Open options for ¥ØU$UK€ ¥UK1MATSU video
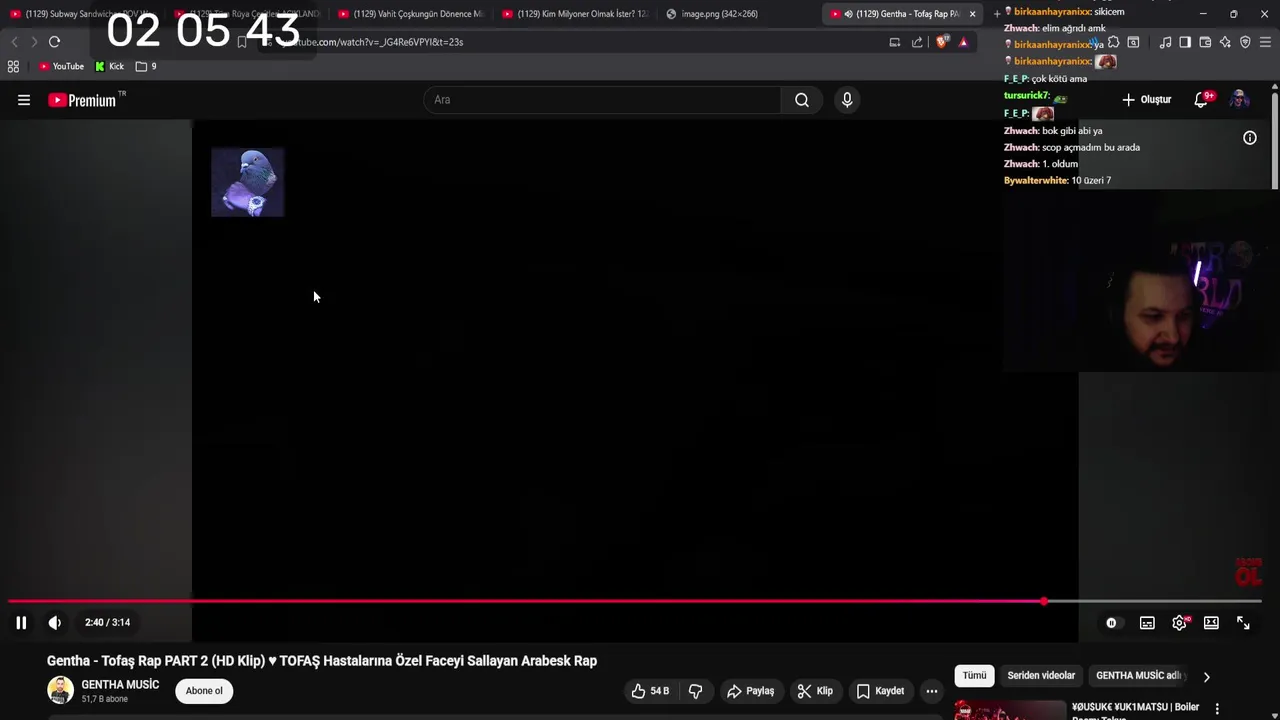The image size is (1280, 720). (1217, 709)
